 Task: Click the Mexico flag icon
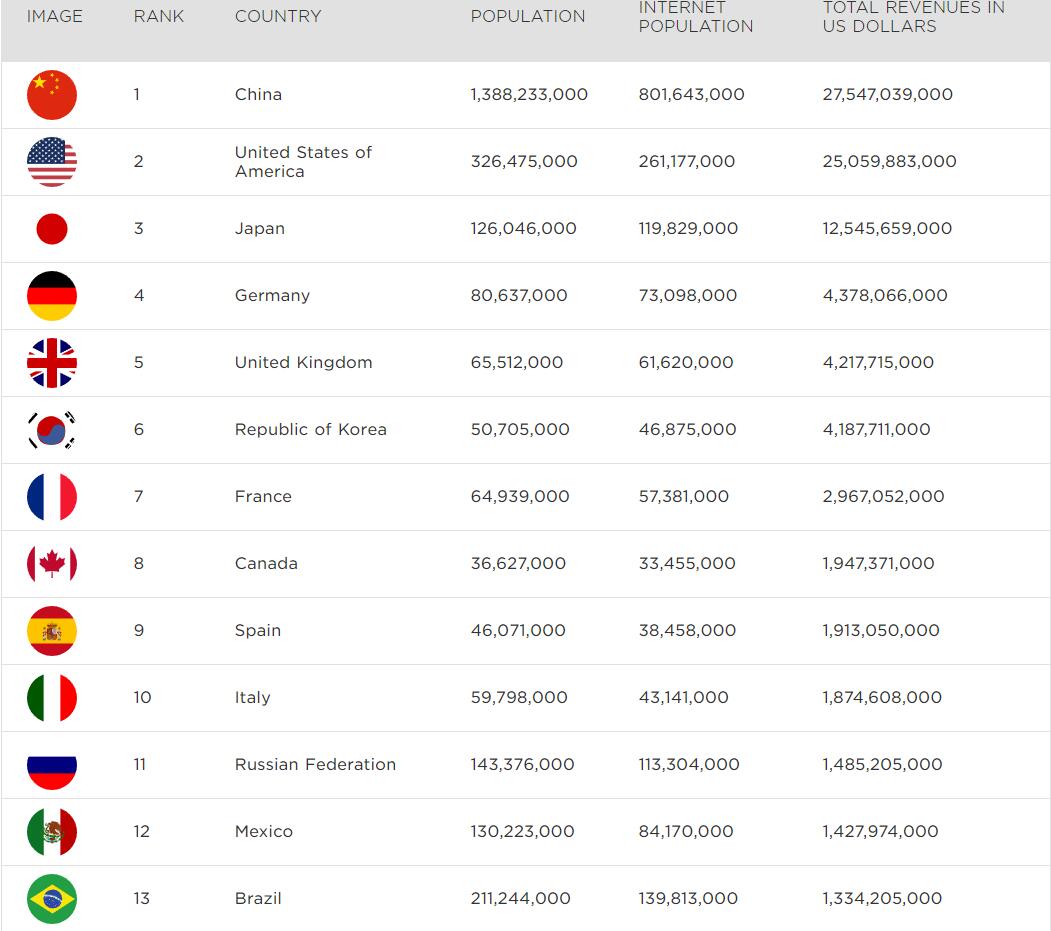[52, 831]
